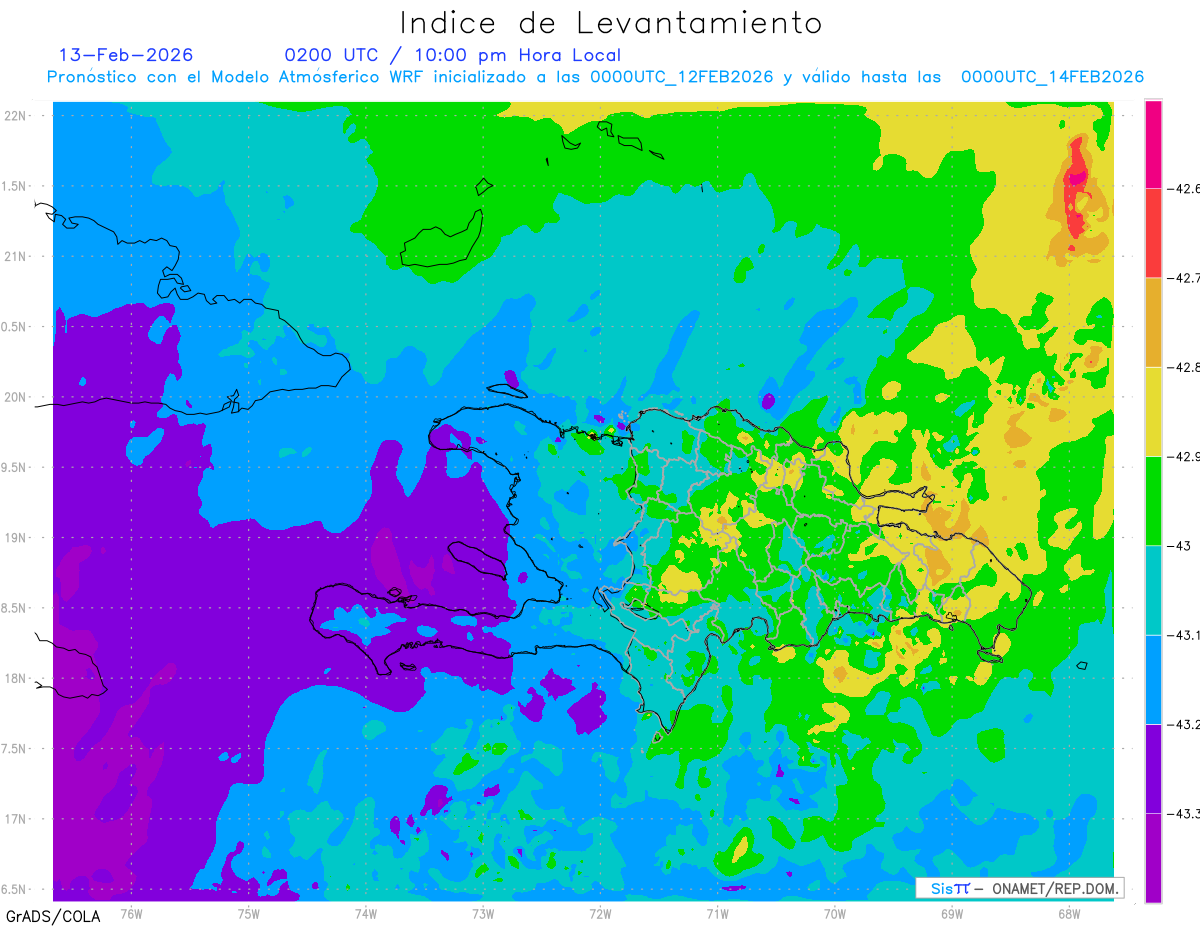Screen dimensions: 1200x927
Task: Click longitude label '76W'
Action: click(x=131, y=912)
